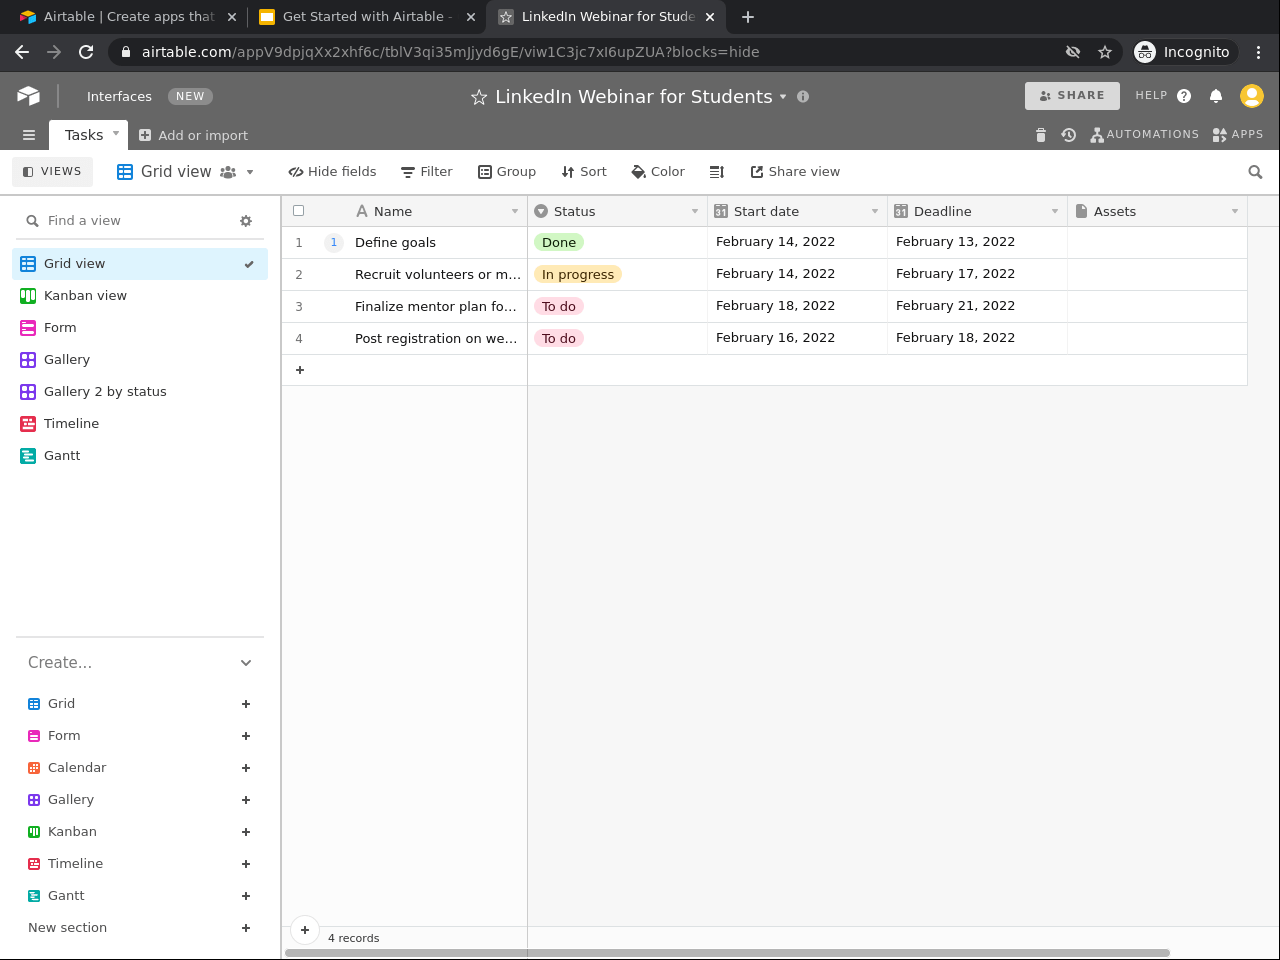Click plus to create a Timeline view
The height and width of the screenshot is (960, 1280).
[246, 864]
